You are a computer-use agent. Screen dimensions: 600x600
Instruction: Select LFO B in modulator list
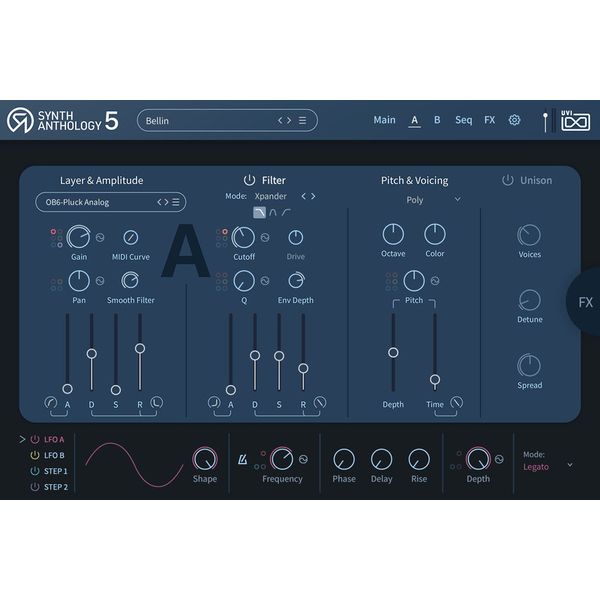point(54,455)
